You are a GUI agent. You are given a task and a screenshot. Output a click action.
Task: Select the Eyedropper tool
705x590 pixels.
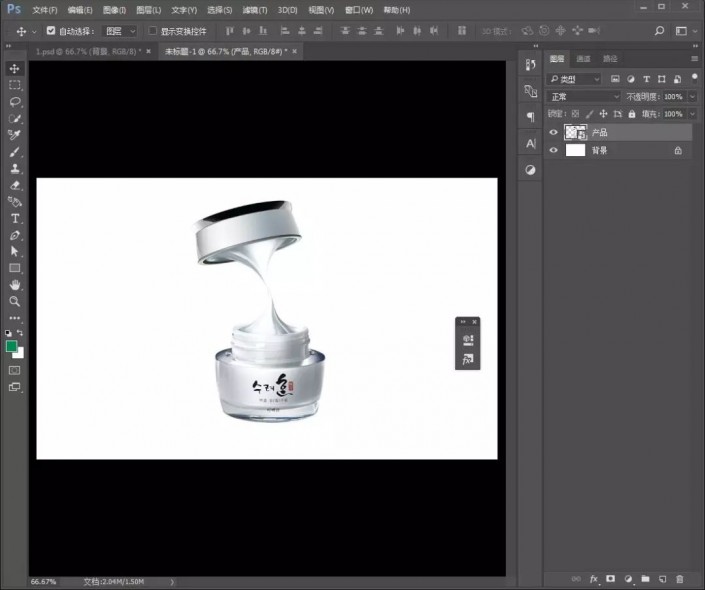[14, 135]
